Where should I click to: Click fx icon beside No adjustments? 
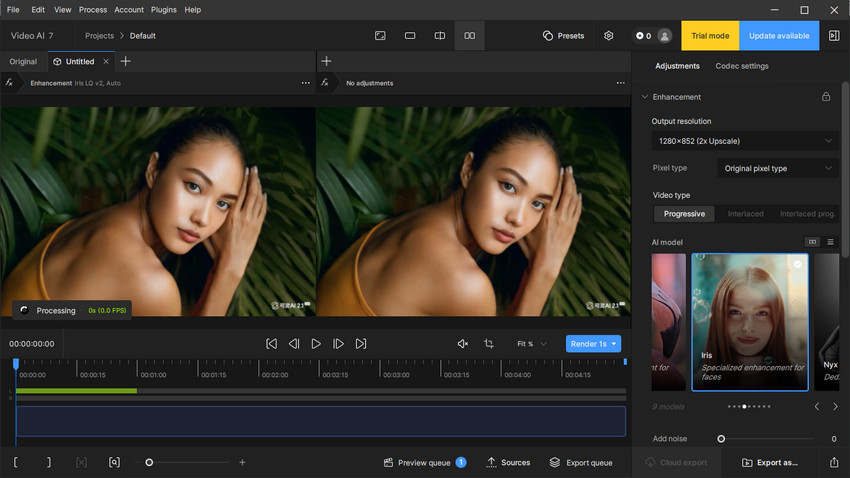[324, 82]
